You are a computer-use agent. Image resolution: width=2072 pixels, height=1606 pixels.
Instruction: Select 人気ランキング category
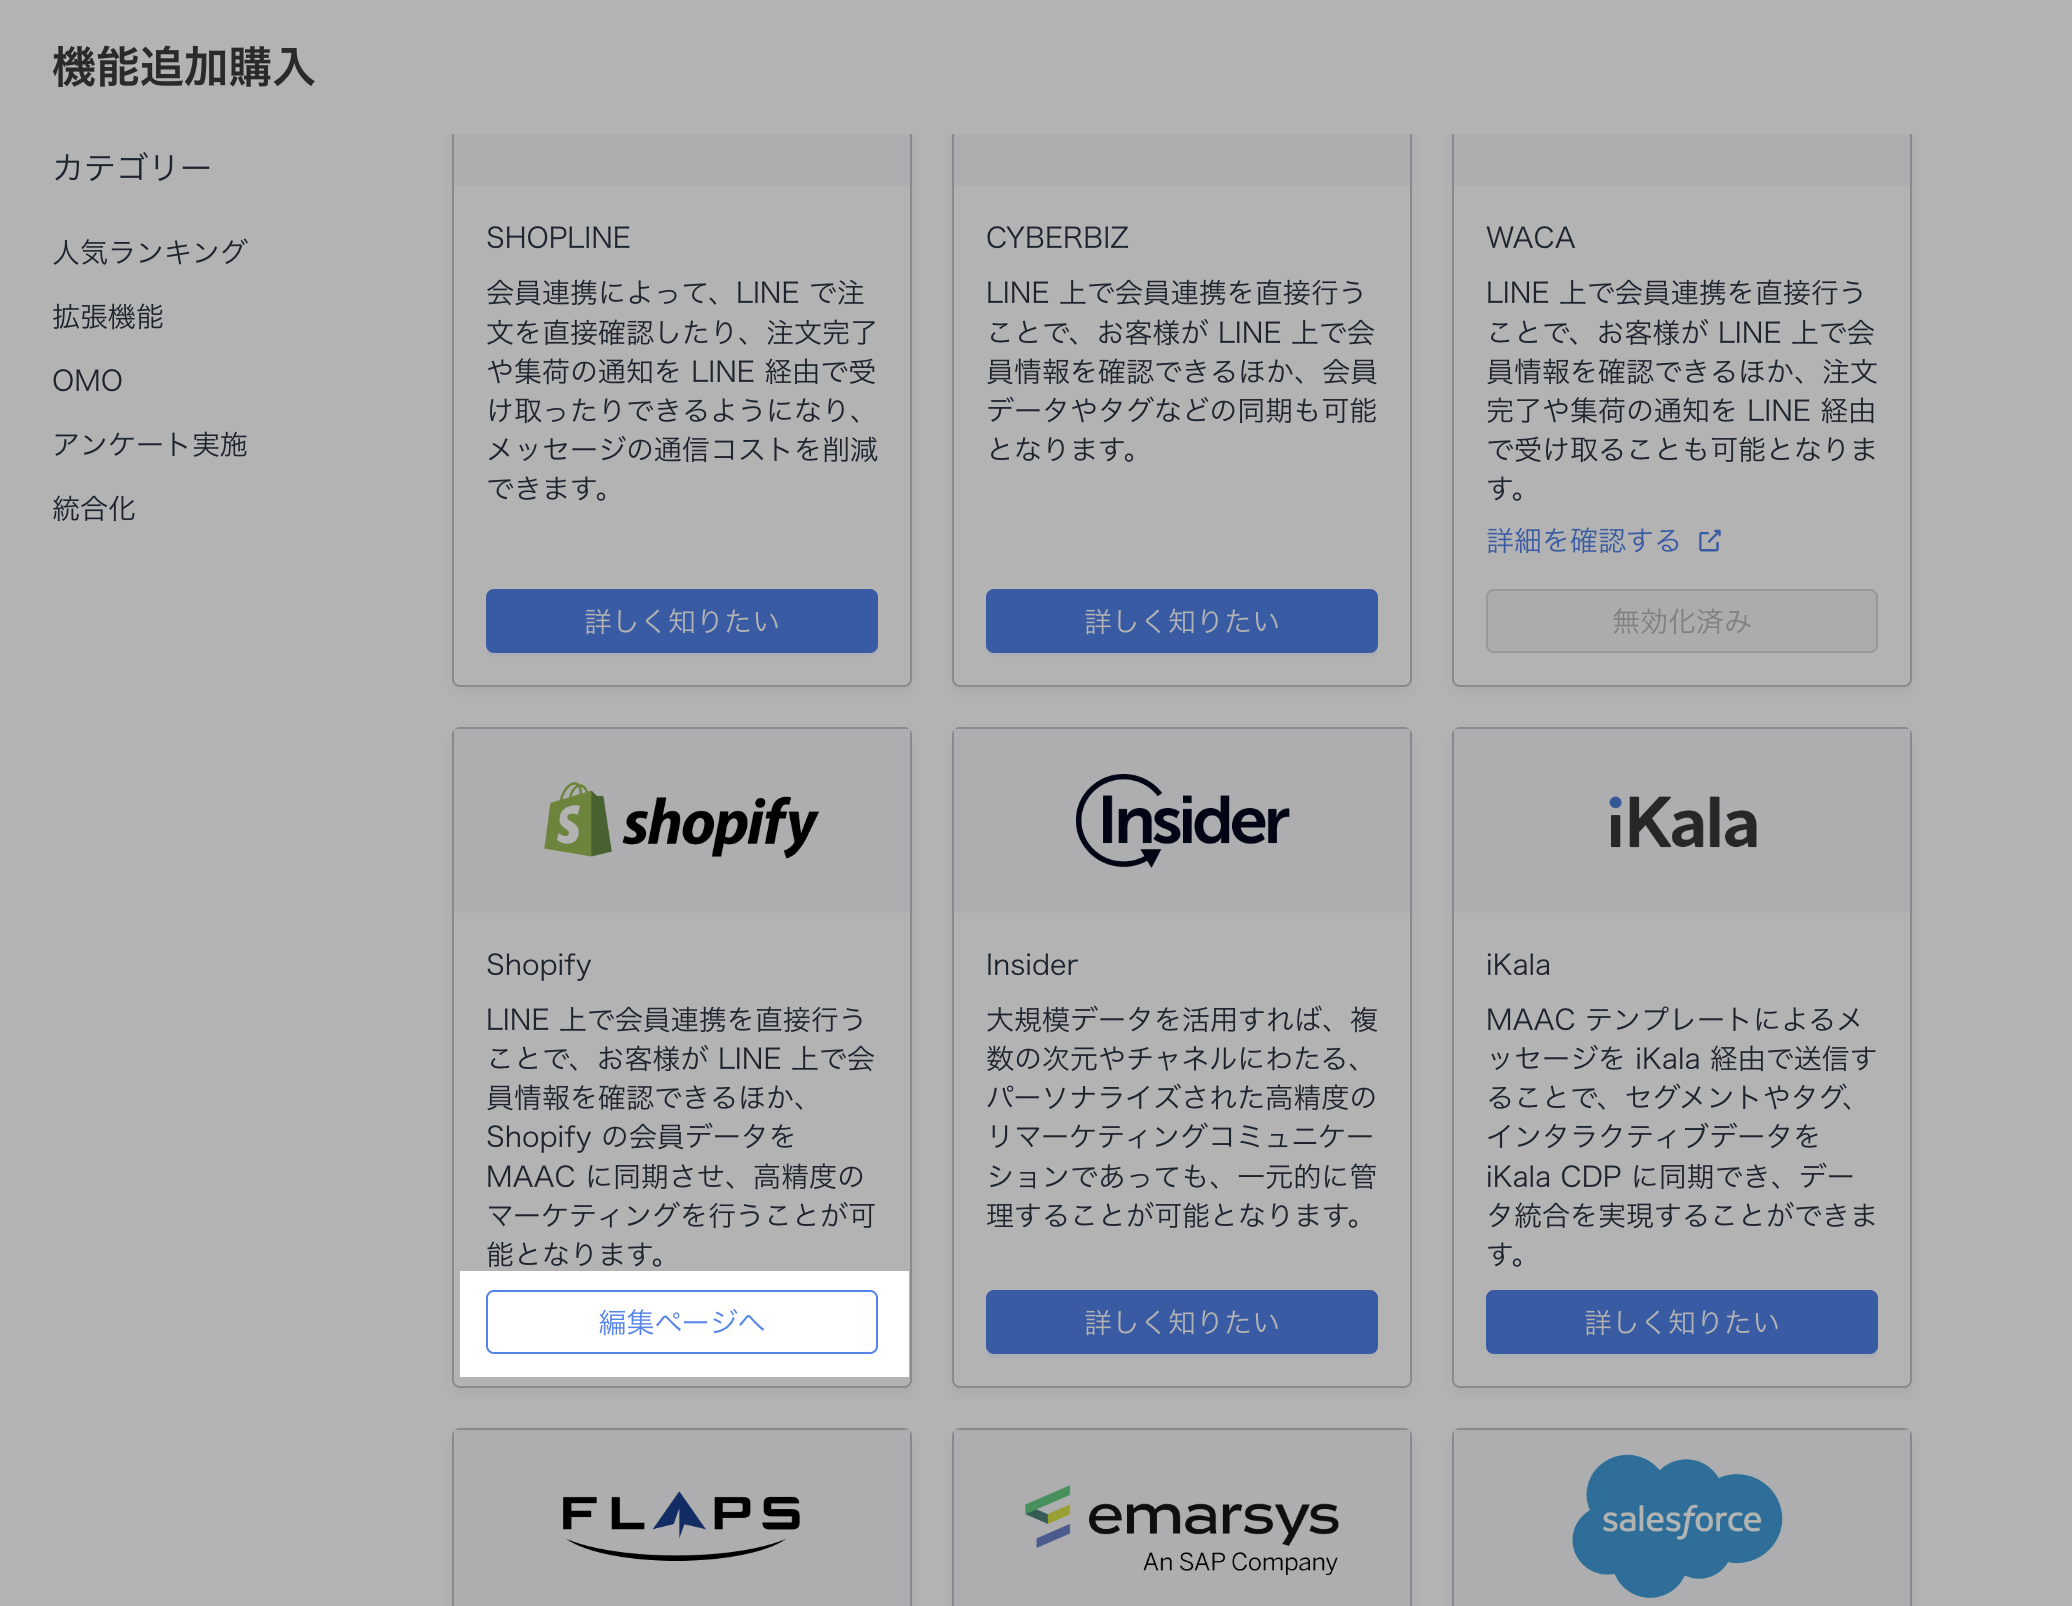(150, 252)
